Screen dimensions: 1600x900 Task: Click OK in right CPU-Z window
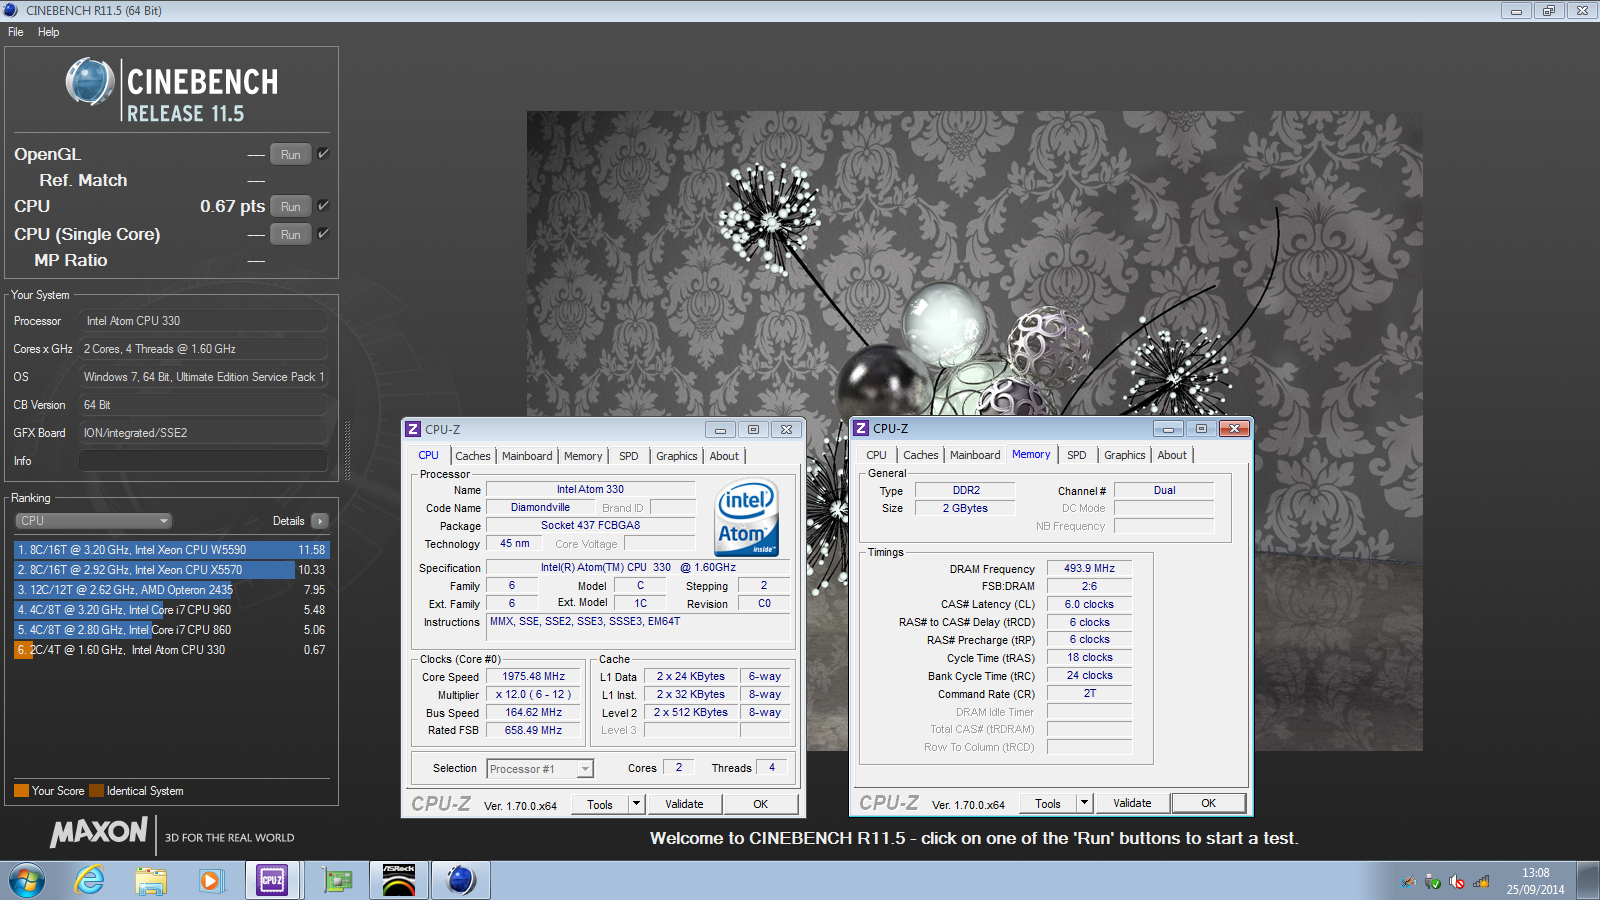pyautogui.click(x=1209, y=803)
